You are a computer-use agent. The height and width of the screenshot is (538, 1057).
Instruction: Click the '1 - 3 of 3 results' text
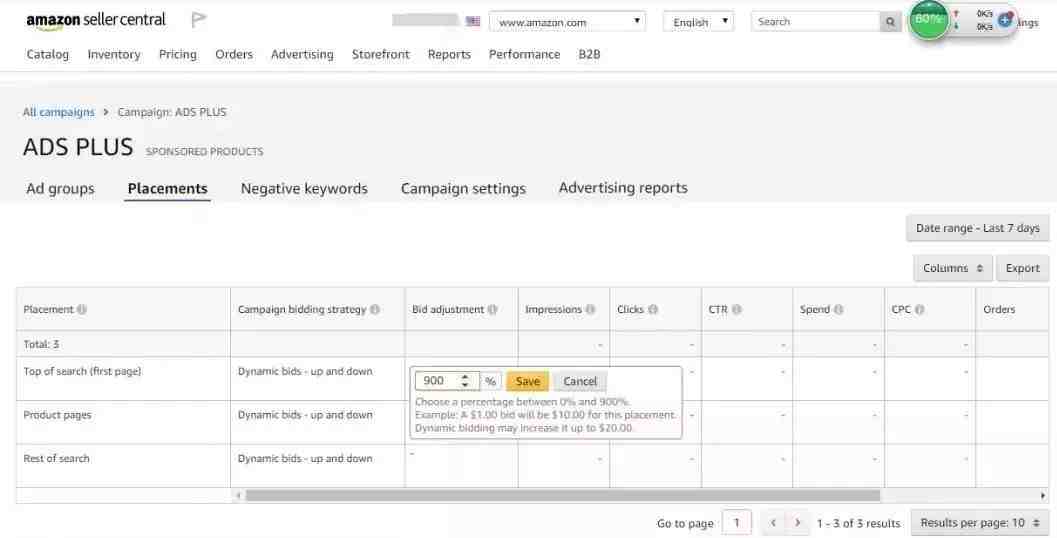pos(858,523)
